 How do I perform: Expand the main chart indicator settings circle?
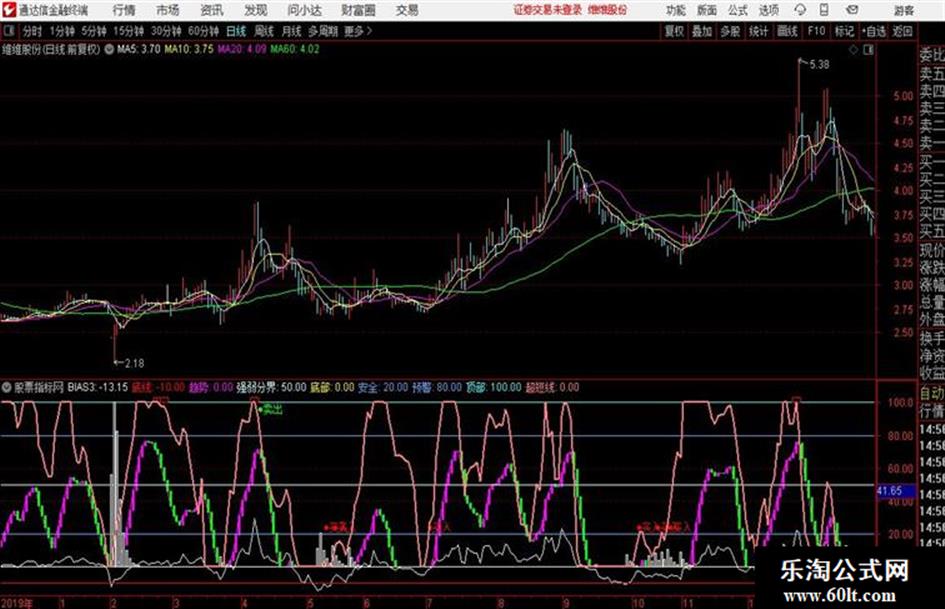click(x=109, y=49)
